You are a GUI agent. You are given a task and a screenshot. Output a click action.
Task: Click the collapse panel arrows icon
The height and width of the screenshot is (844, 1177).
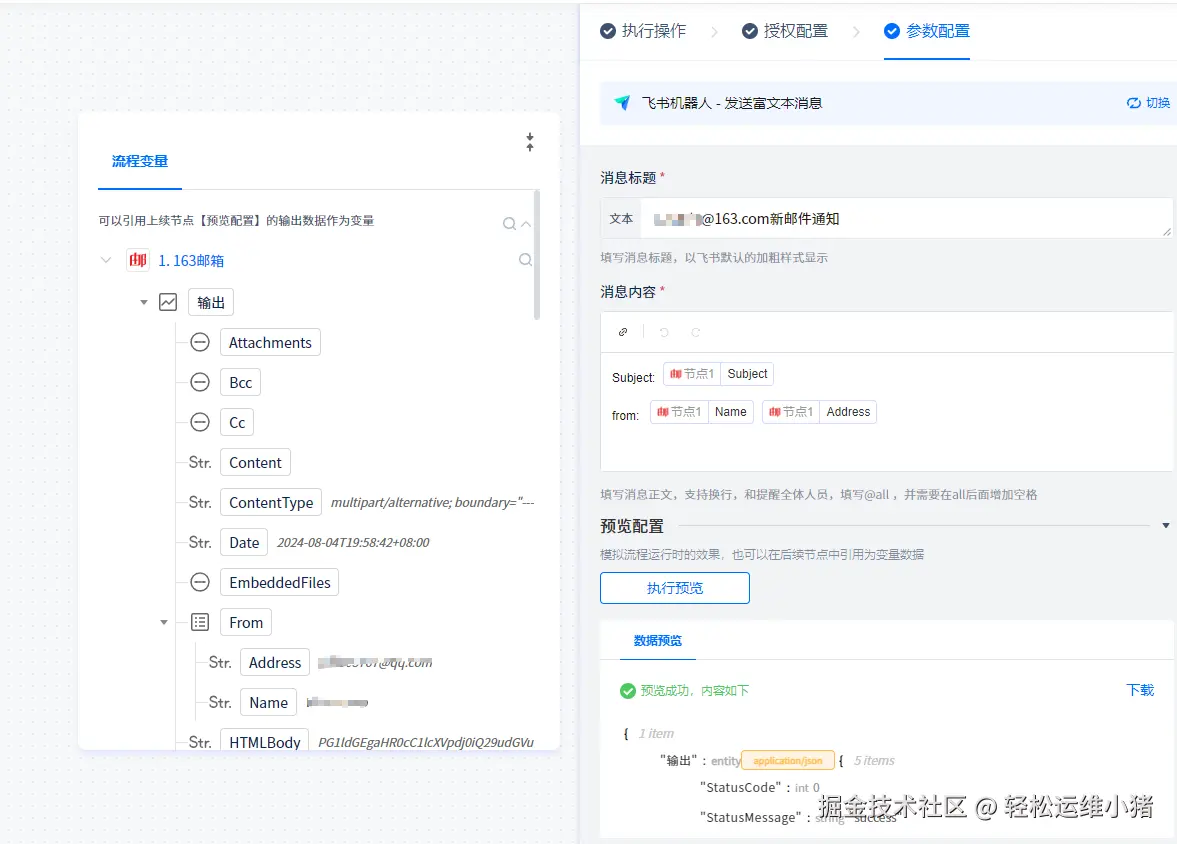coord(530,142)
